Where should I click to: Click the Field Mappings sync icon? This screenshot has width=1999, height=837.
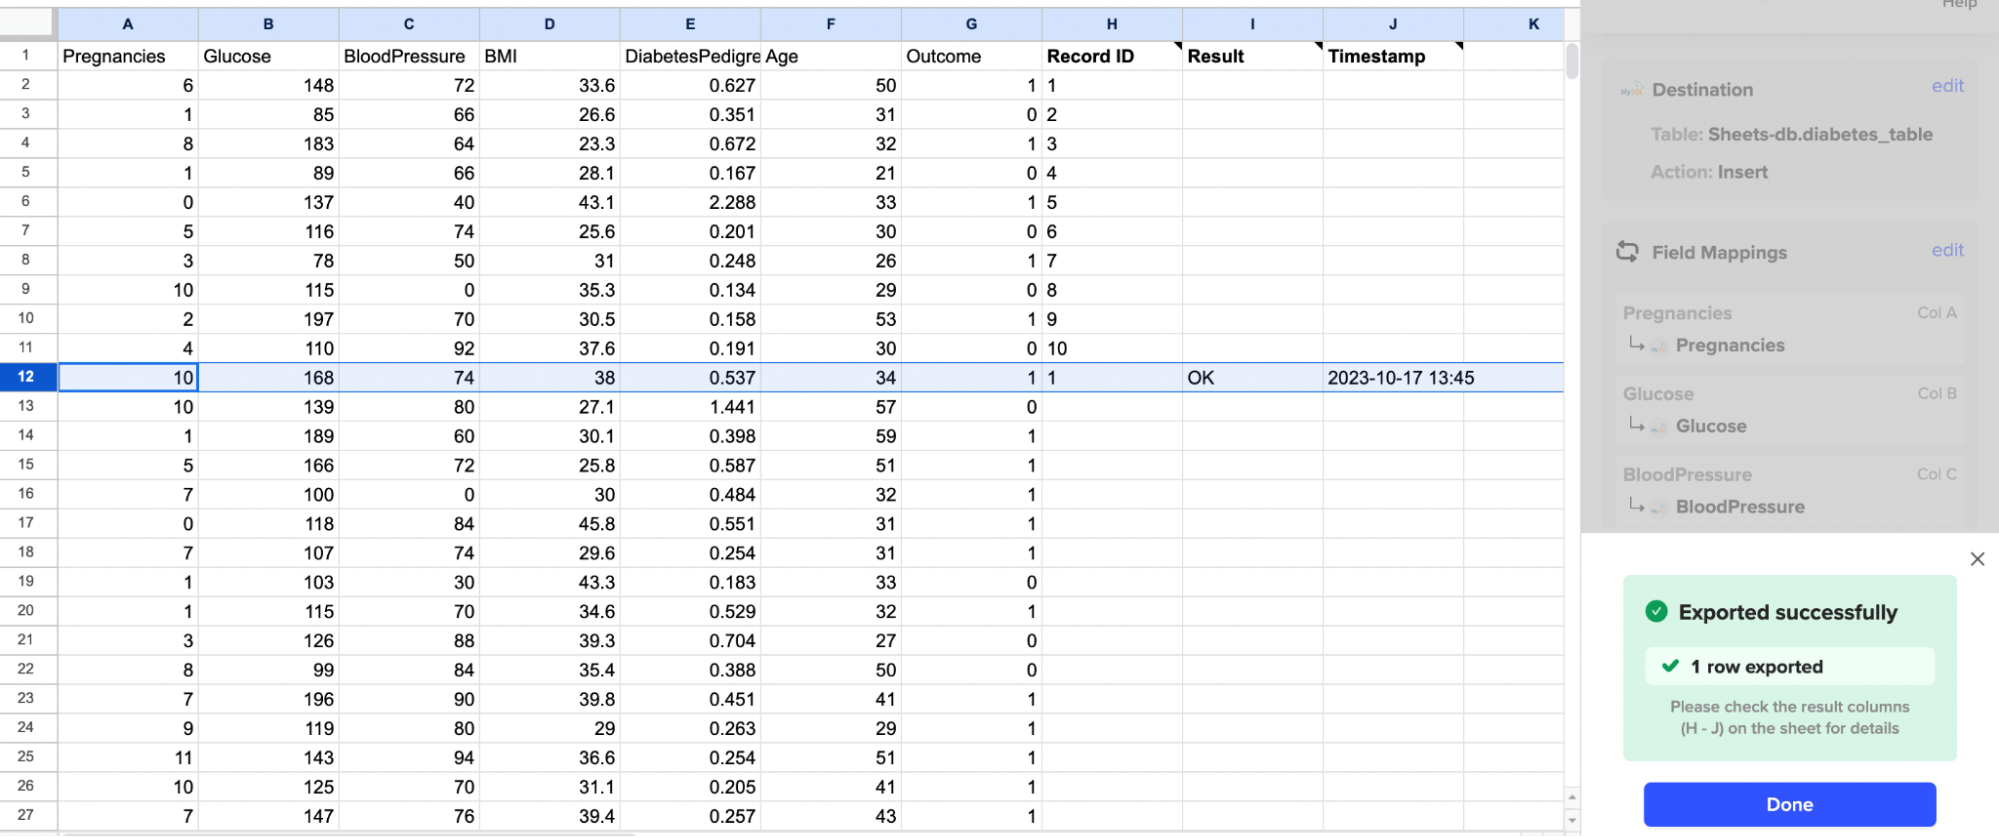[x=1627, y=252]
